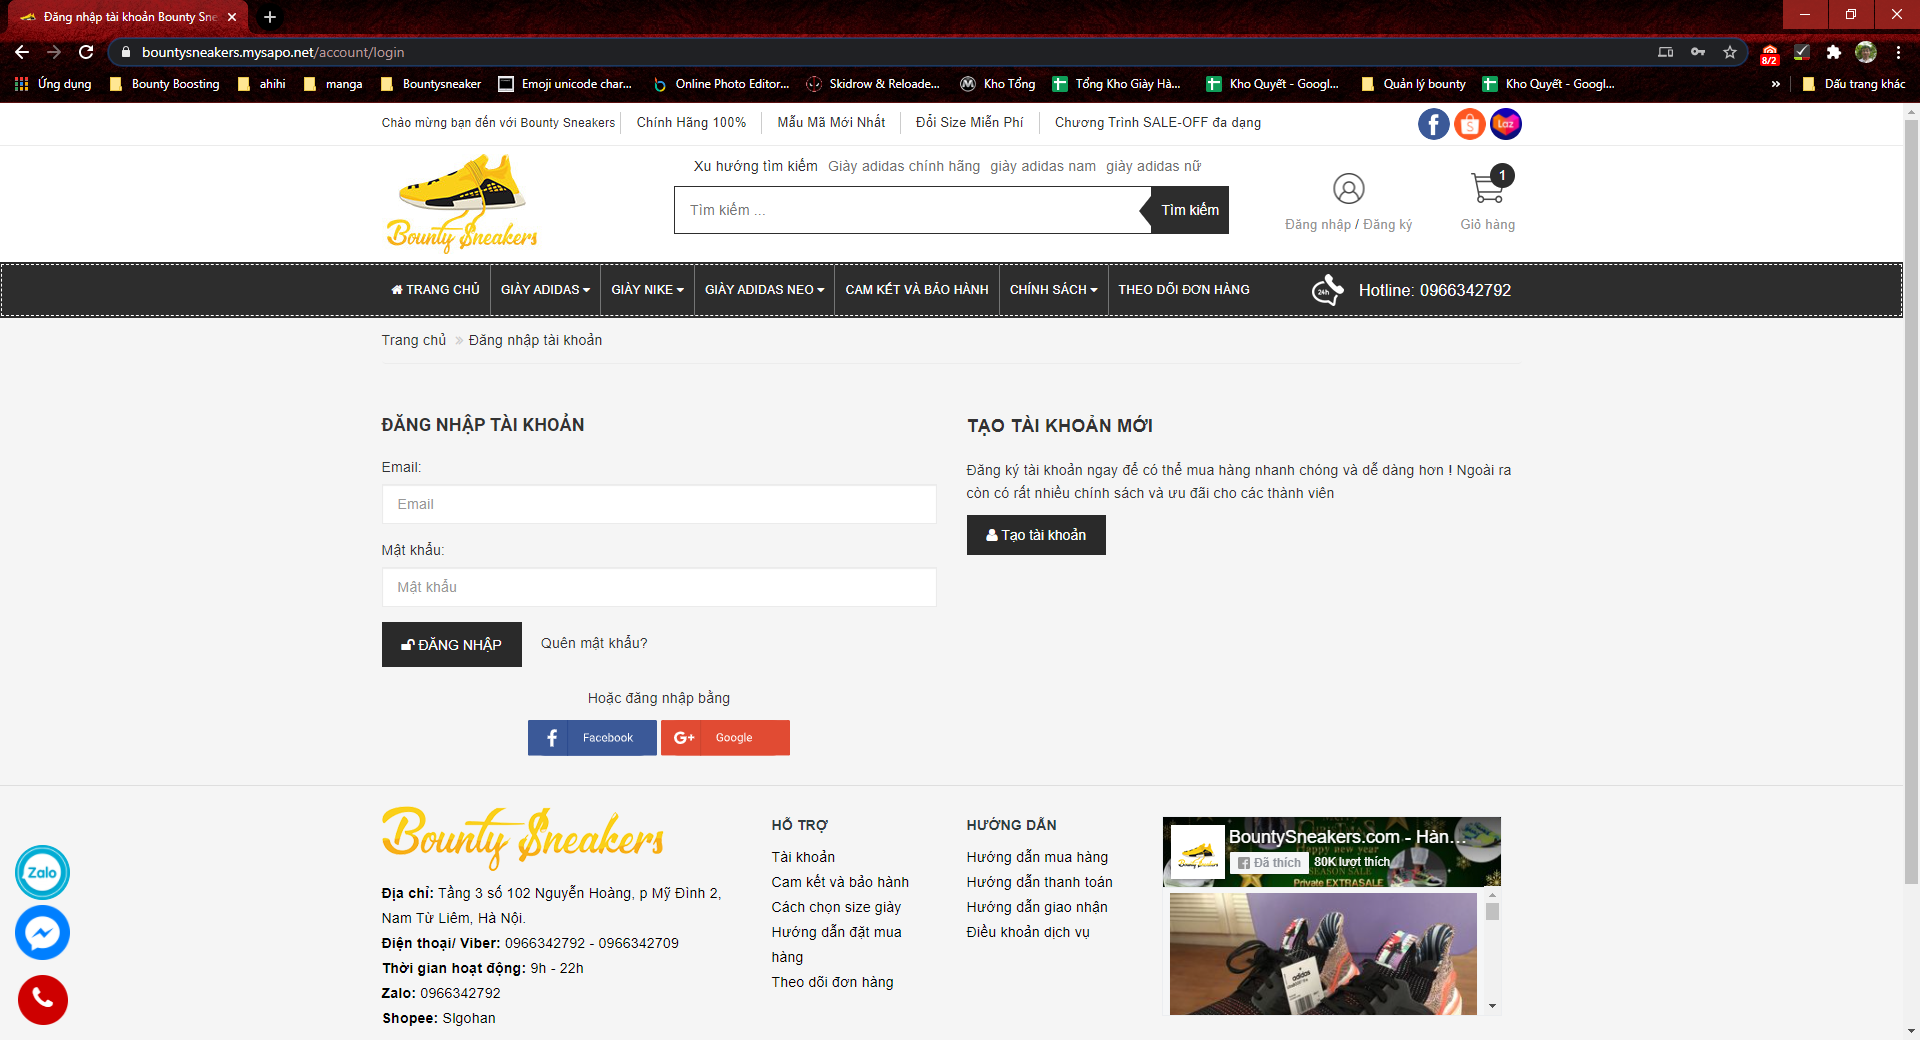The image size is (1920, 1040).
Task: Click Mẫu Mã Mới Nhất top bar item
Action: pos(831,123)
